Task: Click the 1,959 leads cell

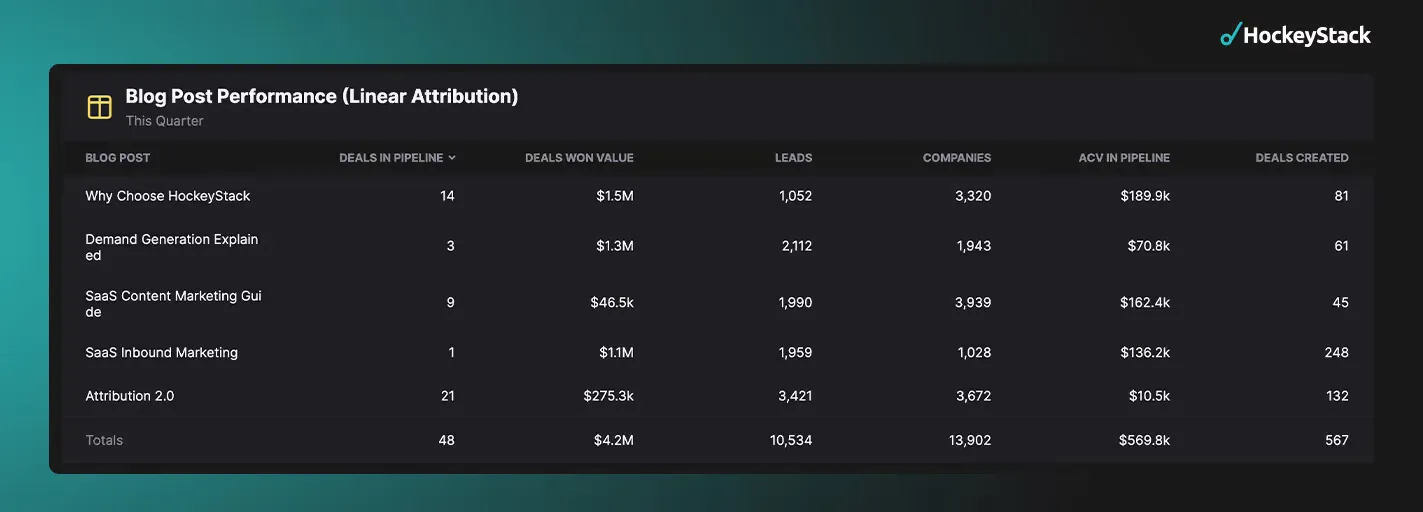Action: pos(796,352)
